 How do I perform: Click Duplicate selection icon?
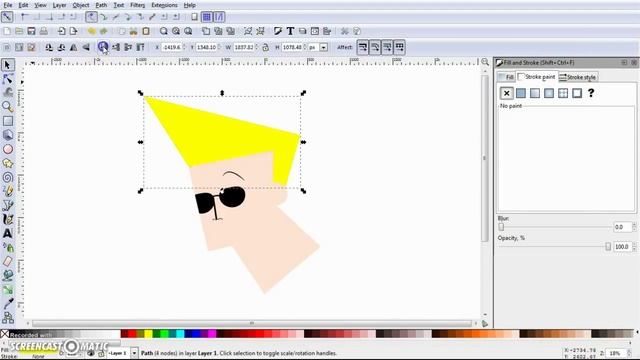click(206, 31)
